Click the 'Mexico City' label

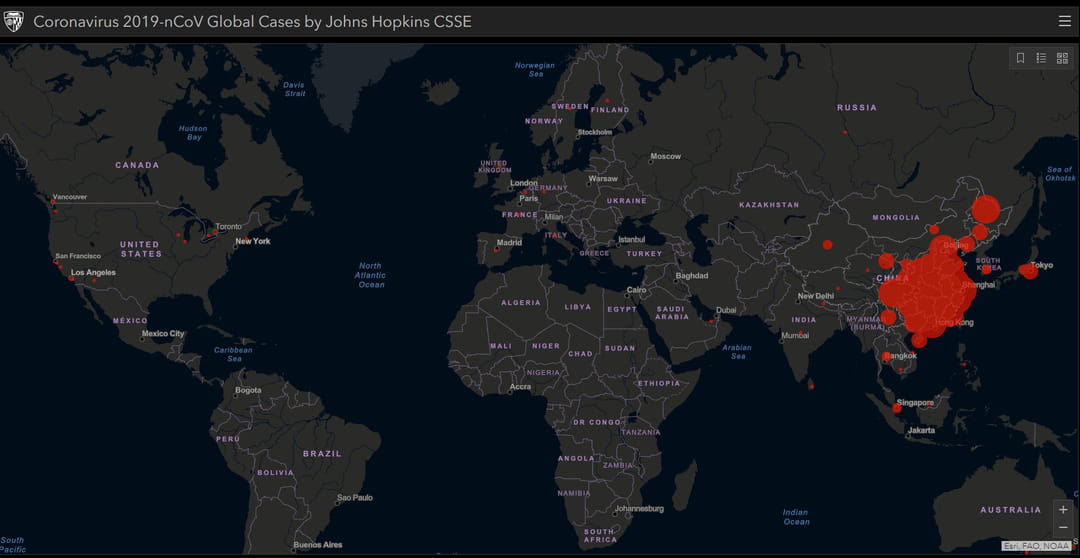pos(163,333)
